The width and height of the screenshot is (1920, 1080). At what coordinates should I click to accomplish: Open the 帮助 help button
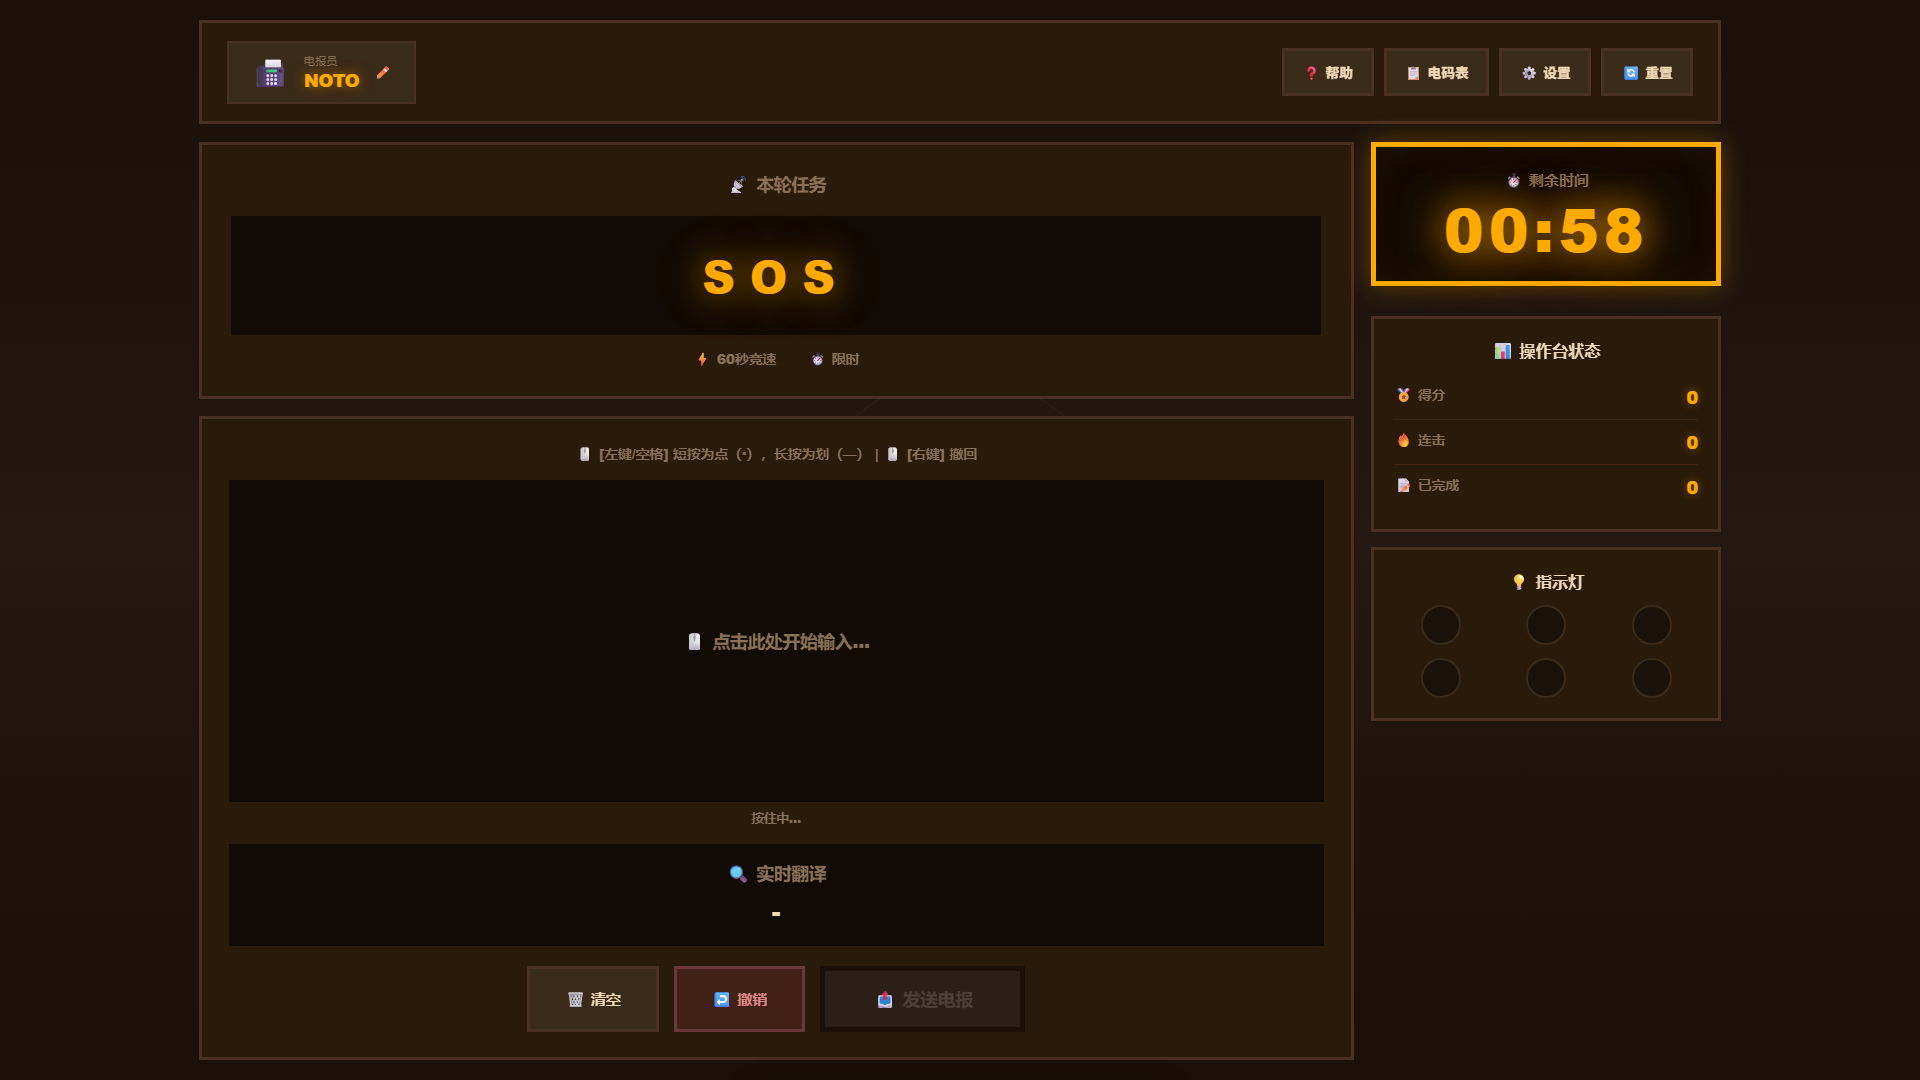pos(1327,72)
